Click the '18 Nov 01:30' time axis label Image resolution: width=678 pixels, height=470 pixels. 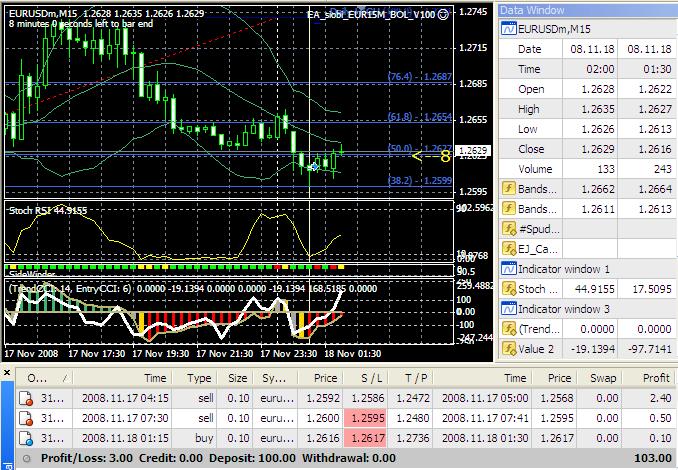coord(352,354)
